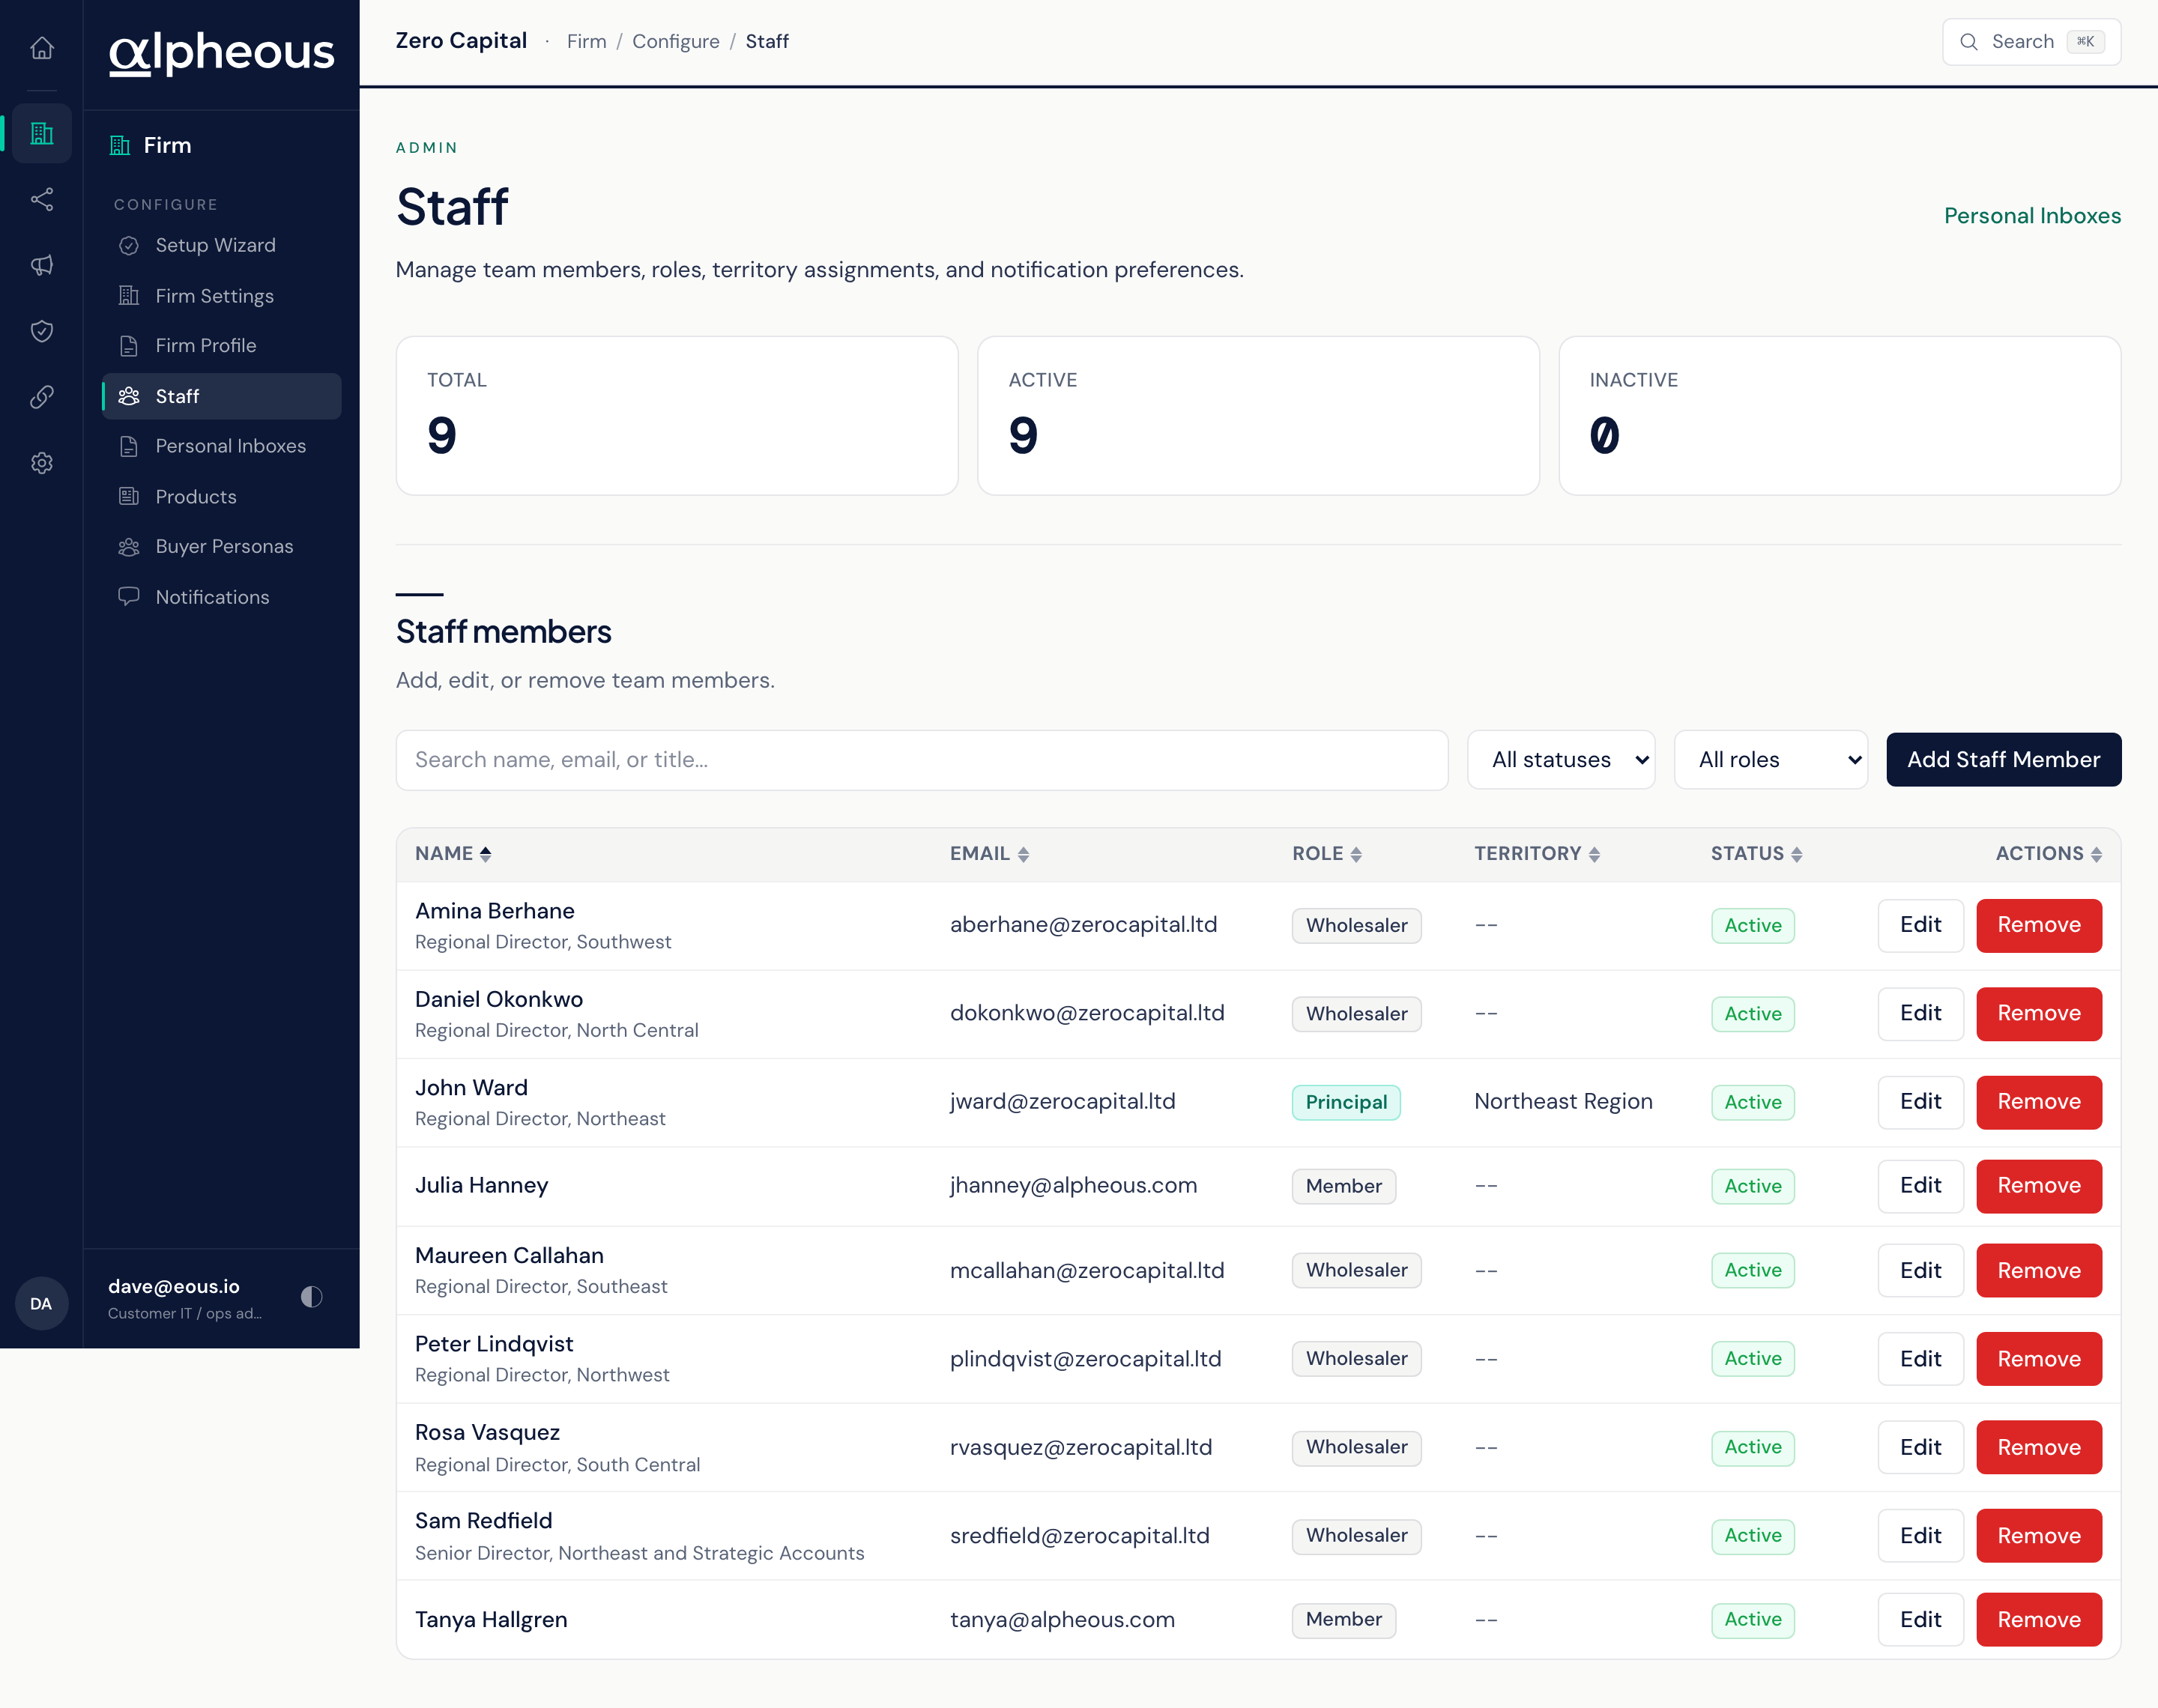Edit Peter Lindqvist's record
This screenshot has width=2158, height=1708.
(x=1920, y=1359)
